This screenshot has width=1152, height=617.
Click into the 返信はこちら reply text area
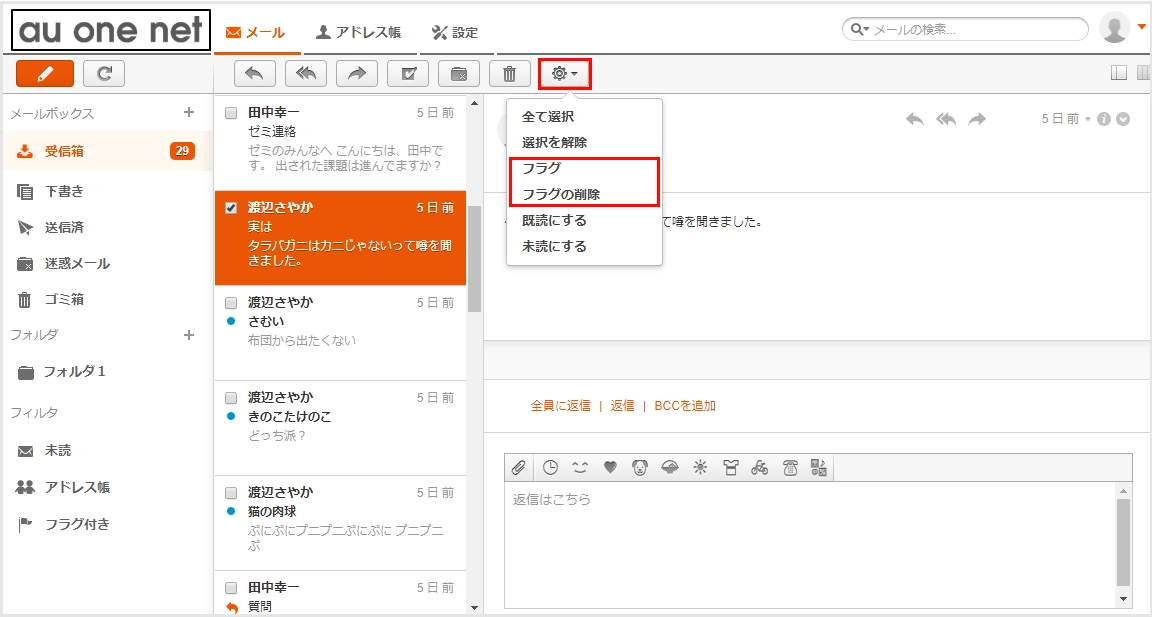click(x=810, y=544)
